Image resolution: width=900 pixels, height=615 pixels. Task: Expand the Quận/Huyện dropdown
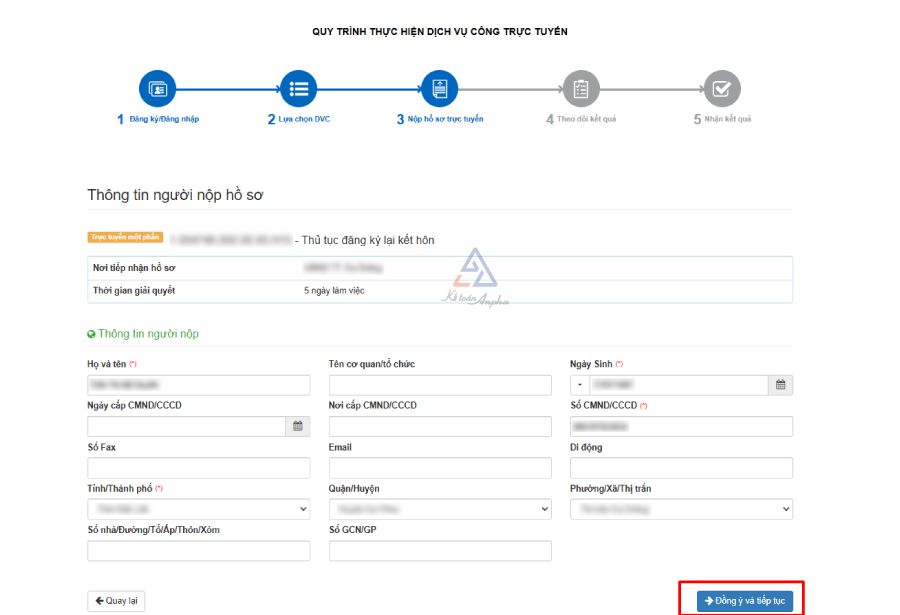click(x=439, y=510)
